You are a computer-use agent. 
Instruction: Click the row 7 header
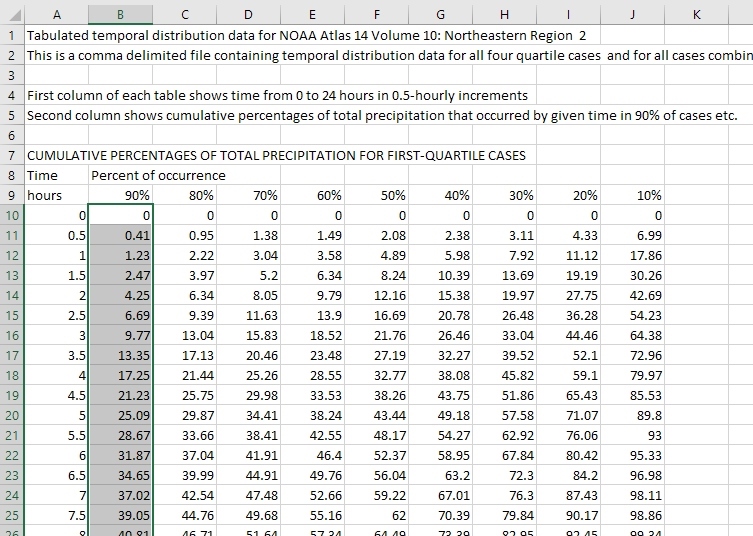[12, 155]
